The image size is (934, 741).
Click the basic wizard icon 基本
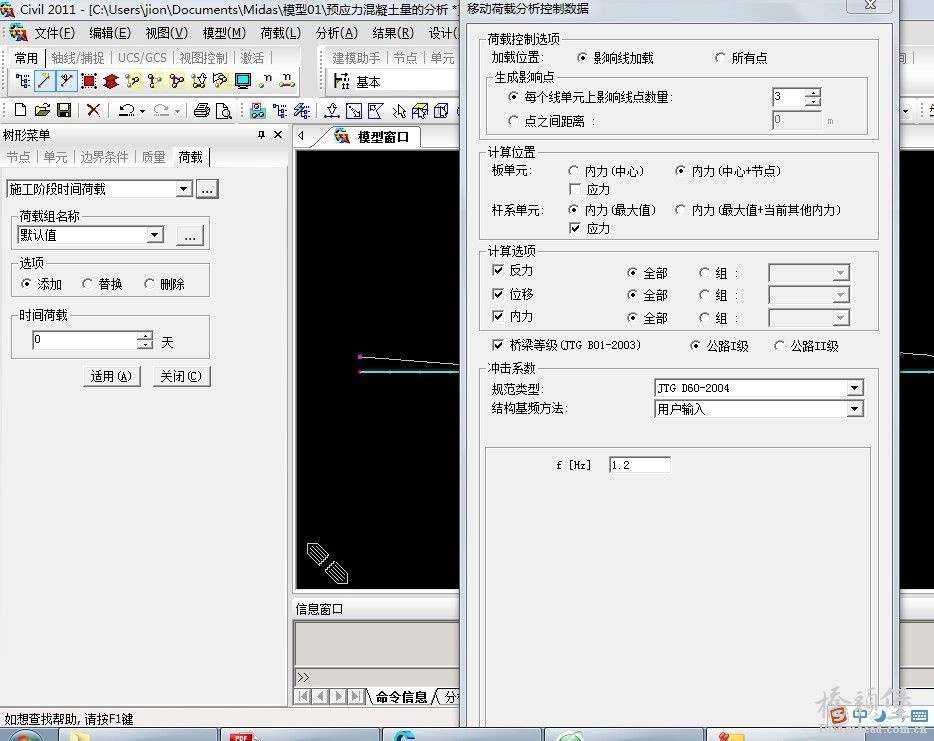pyautogui.click(x=357, y=82)
